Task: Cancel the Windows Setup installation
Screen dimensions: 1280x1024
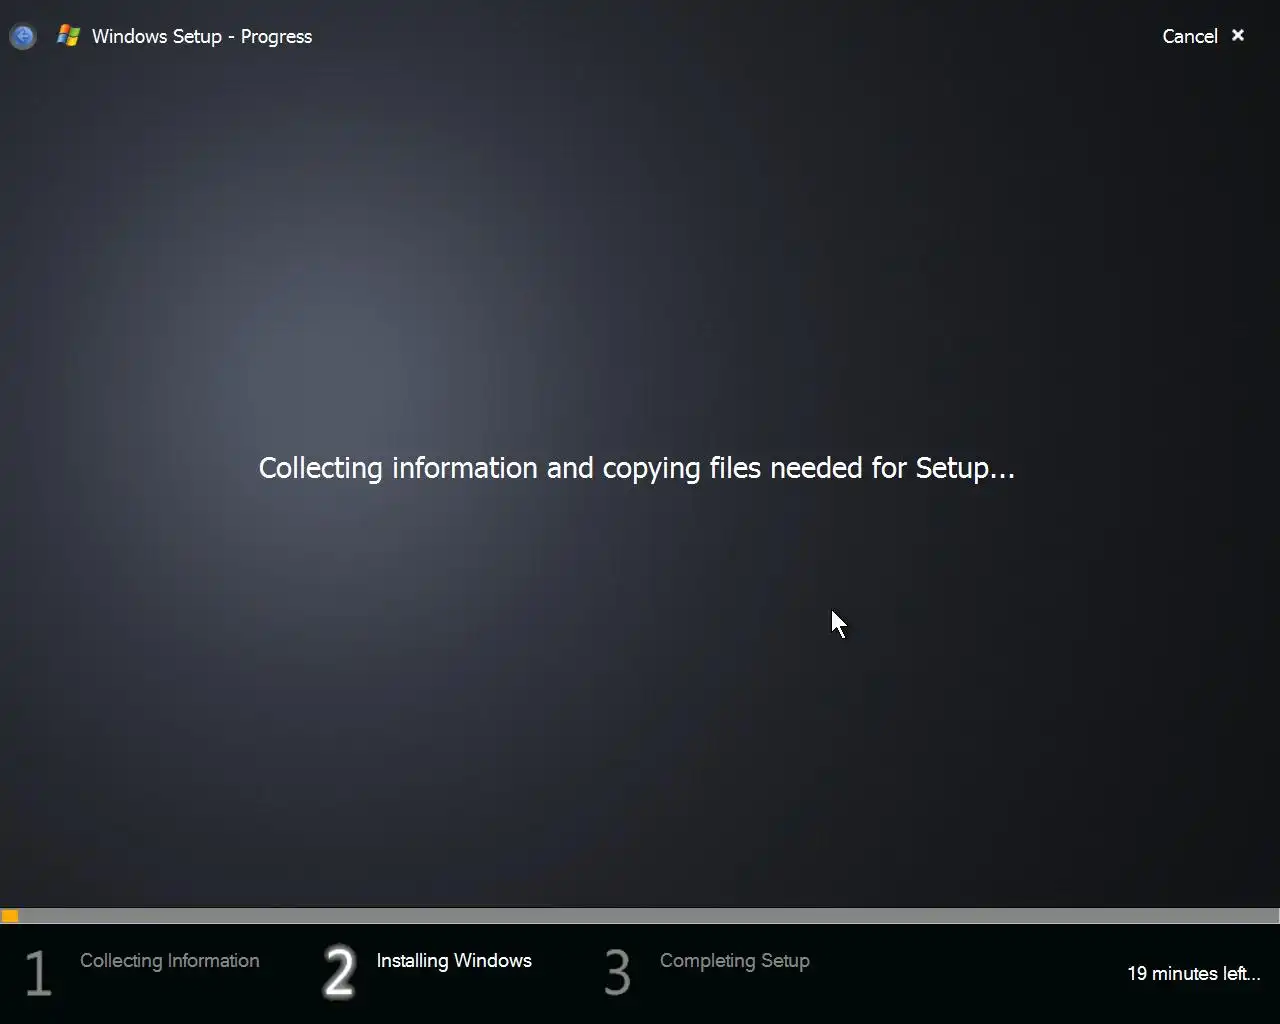Action: click(x=1190, y=36)
